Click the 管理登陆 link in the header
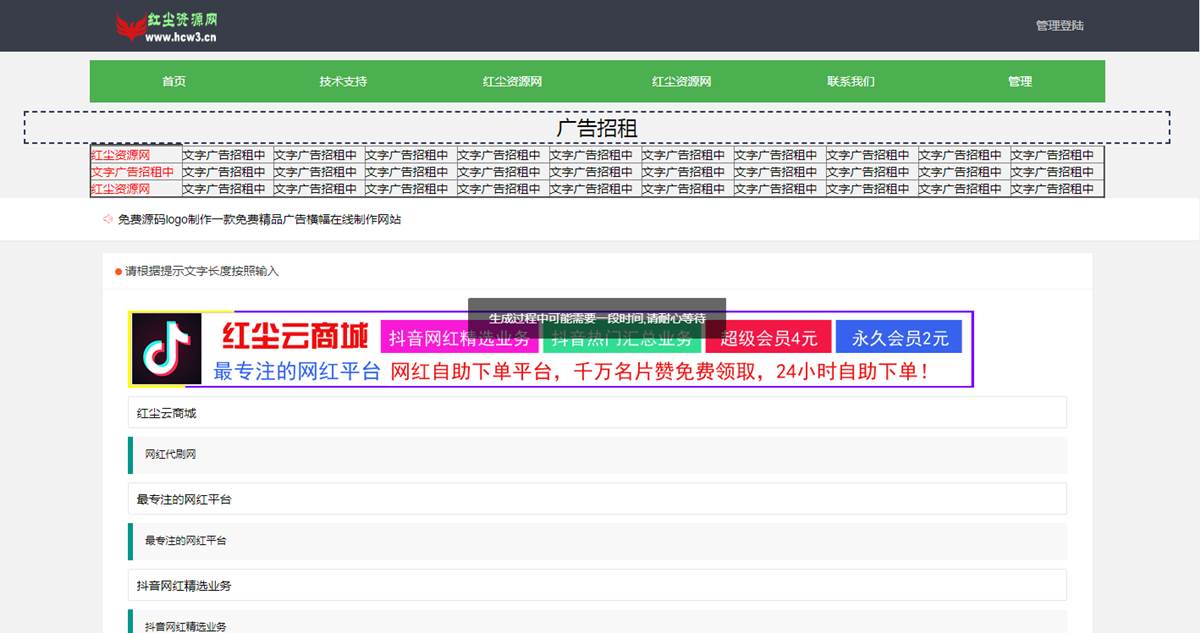Image resolution: width=1200 pixels, height=633 pixels. click(1060, 26)
